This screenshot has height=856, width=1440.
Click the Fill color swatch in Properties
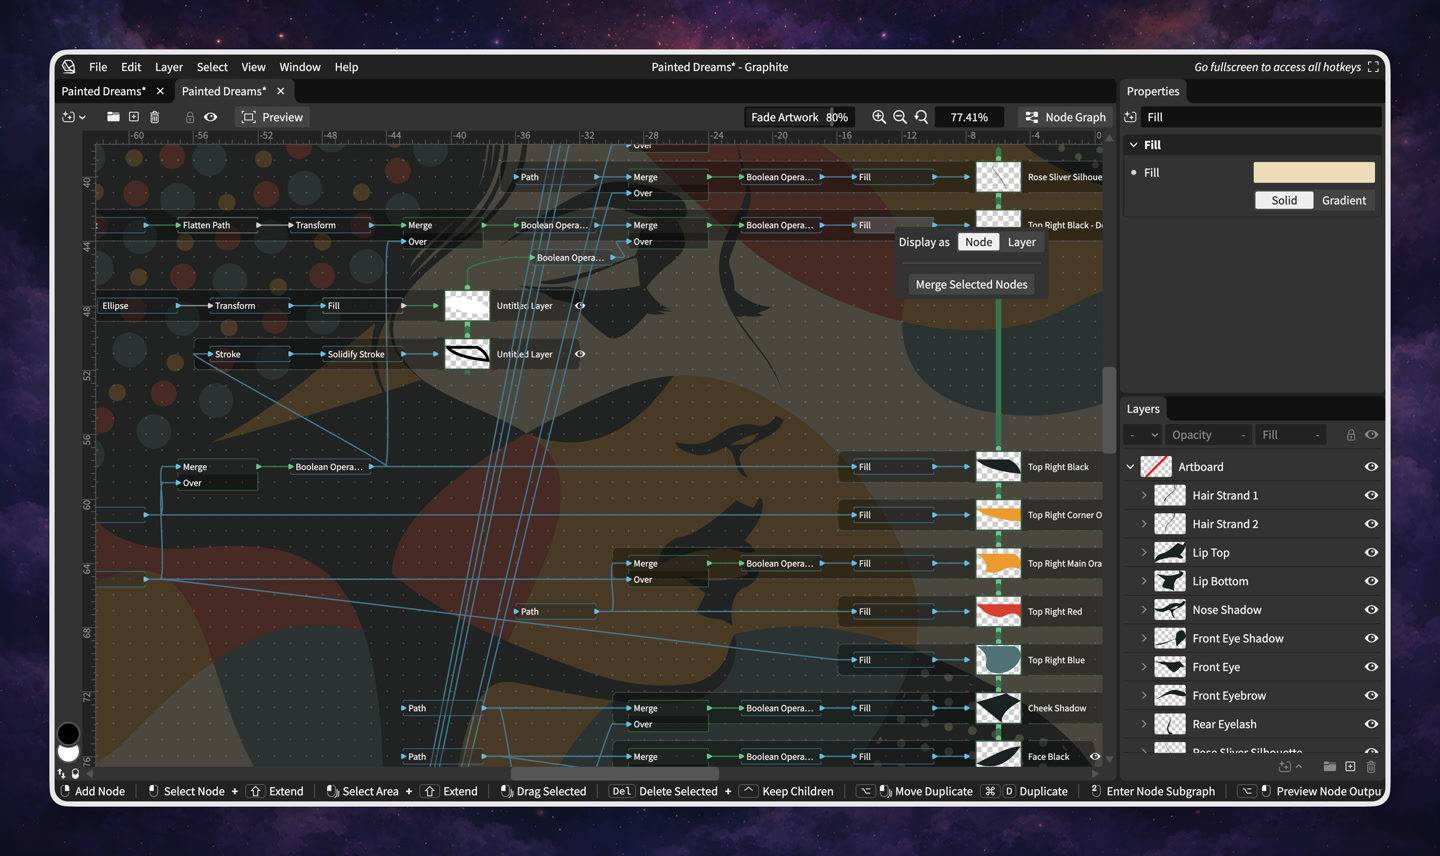(x=1314, y=172)
